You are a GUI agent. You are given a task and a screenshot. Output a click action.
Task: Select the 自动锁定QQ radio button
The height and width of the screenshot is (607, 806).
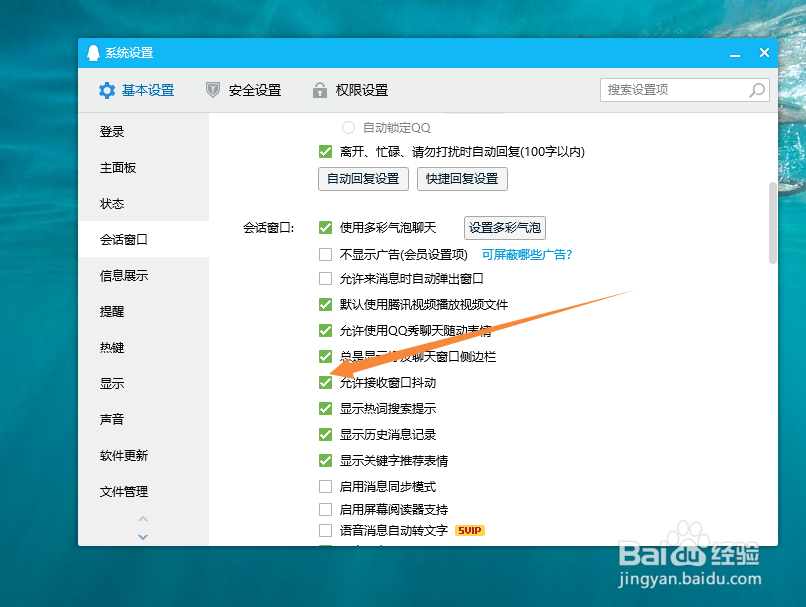[x=348, y=127]
